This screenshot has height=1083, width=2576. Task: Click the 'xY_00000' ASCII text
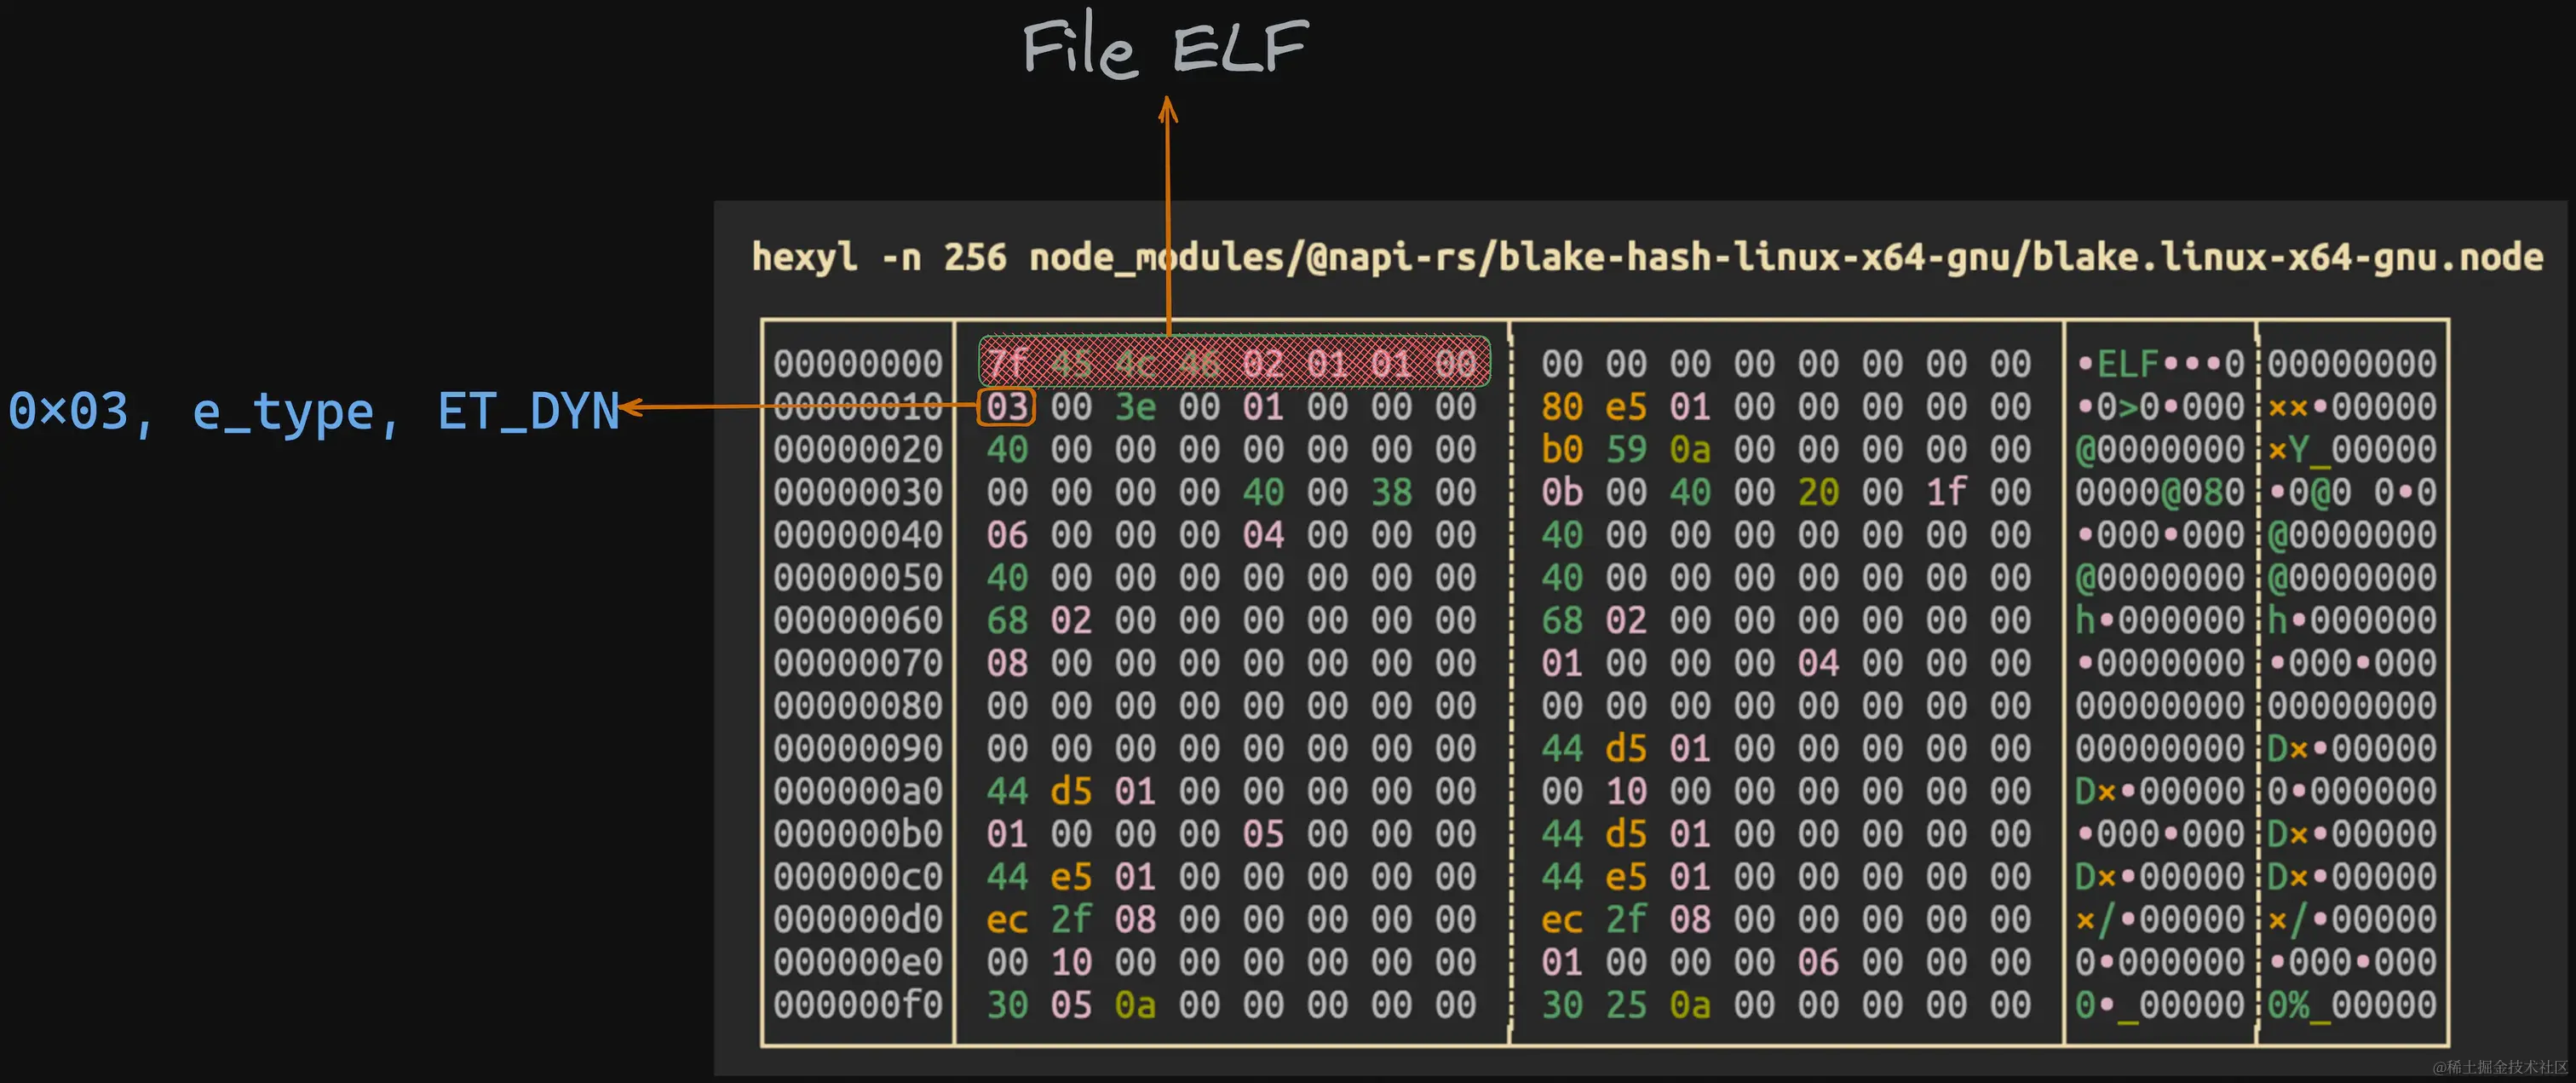click(x=2351, y=450)
